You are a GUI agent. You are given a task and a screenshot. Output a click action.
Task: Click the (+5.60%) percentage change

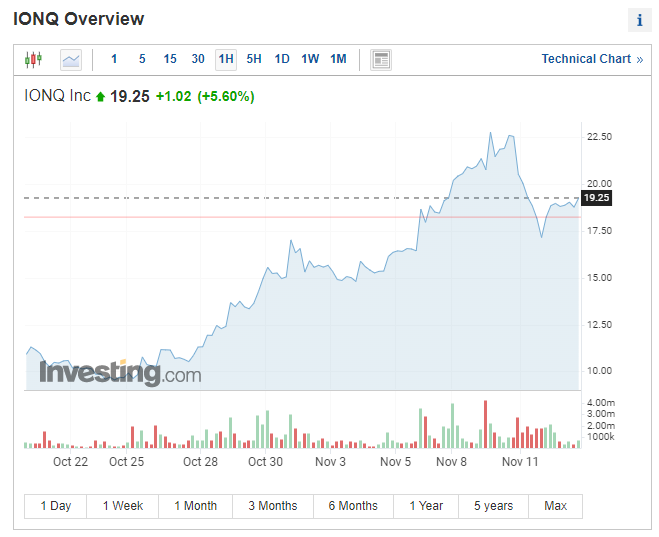point(226,96)
